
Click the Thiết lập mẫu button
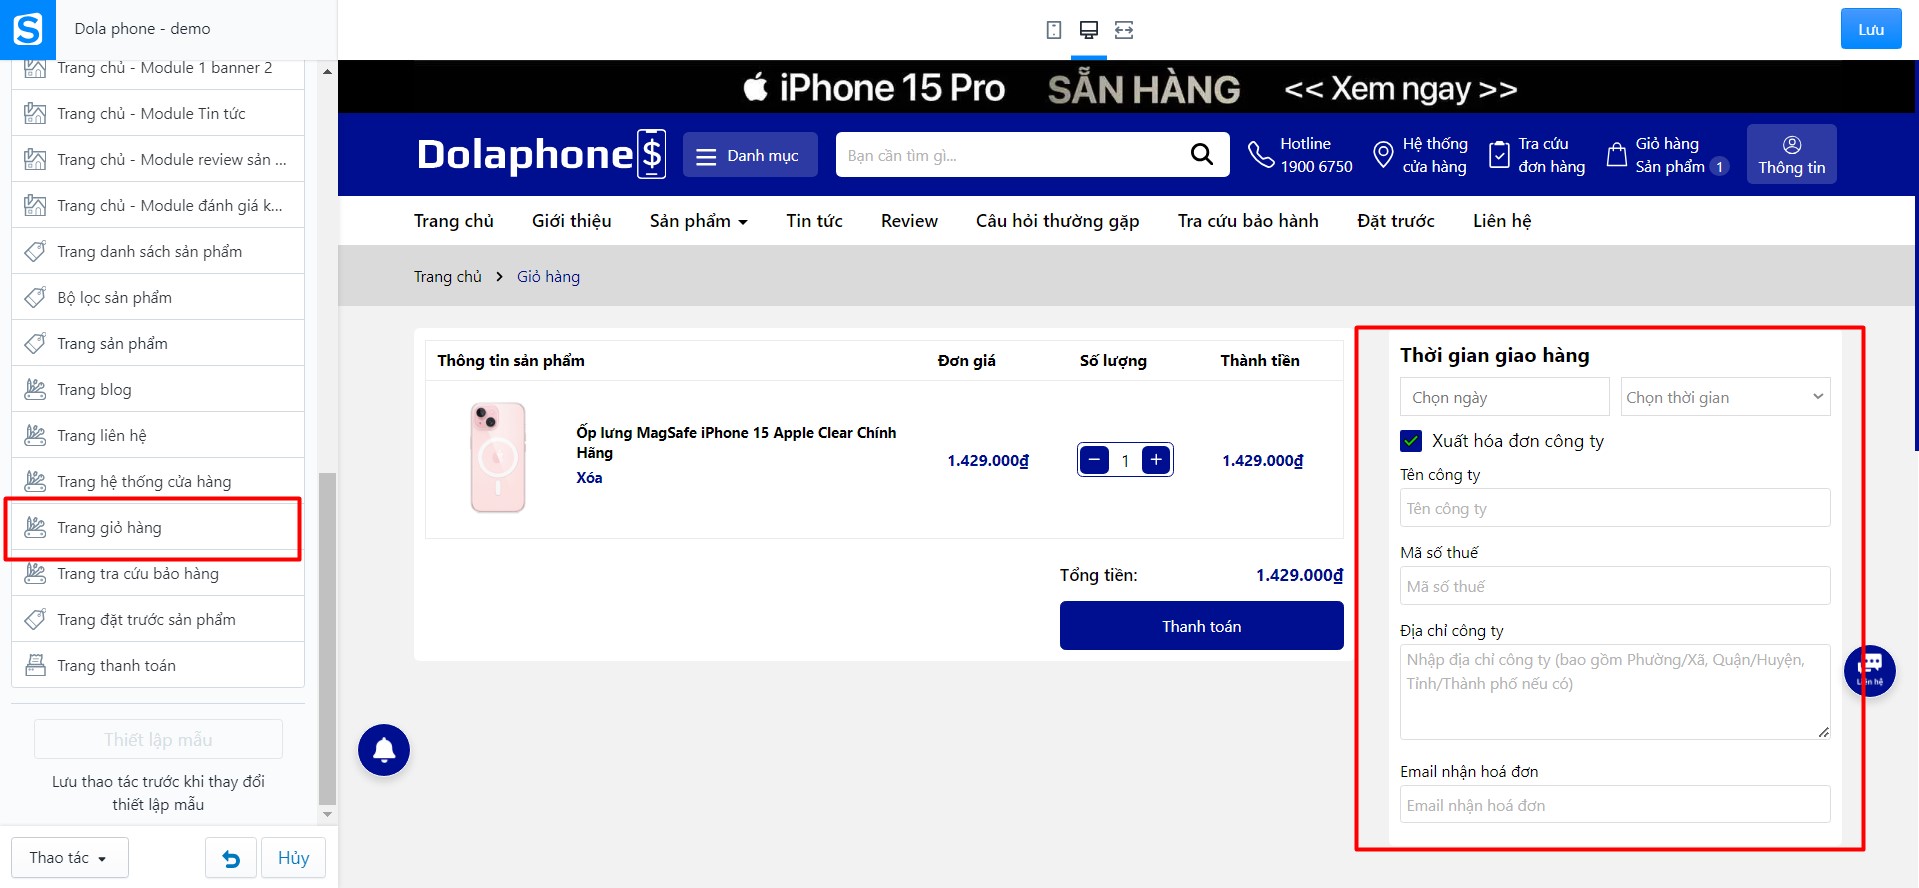pyautogui.click(x=158, y=739)
